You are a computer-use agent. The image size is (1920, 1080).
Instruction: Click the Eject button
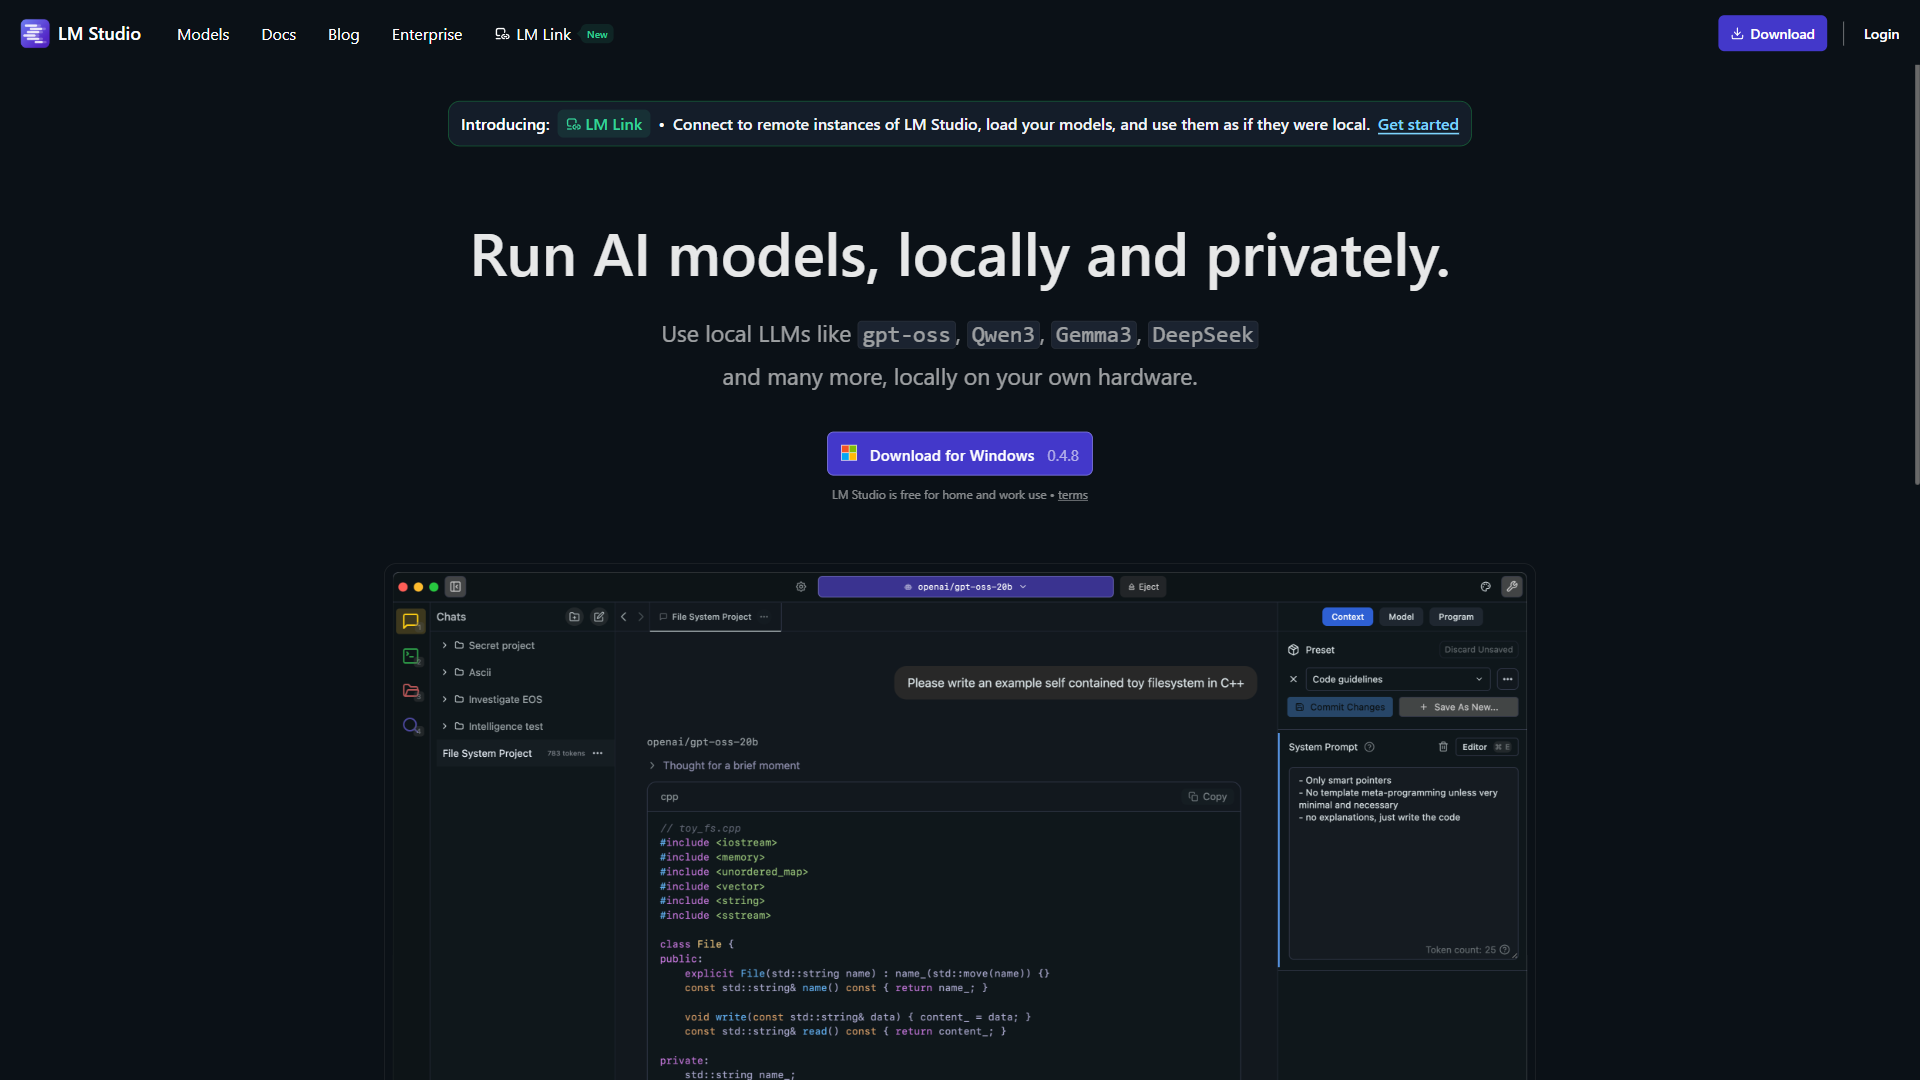1143,587
